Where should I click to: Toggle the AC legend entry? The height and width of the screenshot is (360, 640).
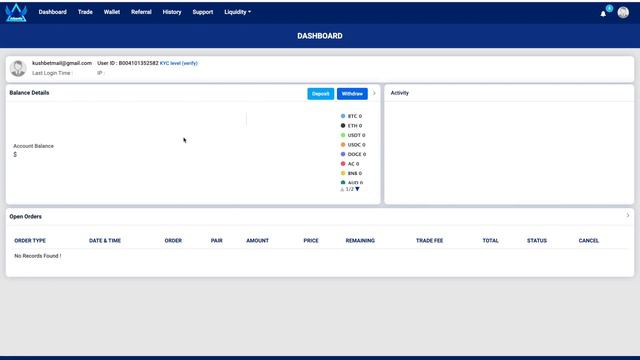click(x=350, y=164)
